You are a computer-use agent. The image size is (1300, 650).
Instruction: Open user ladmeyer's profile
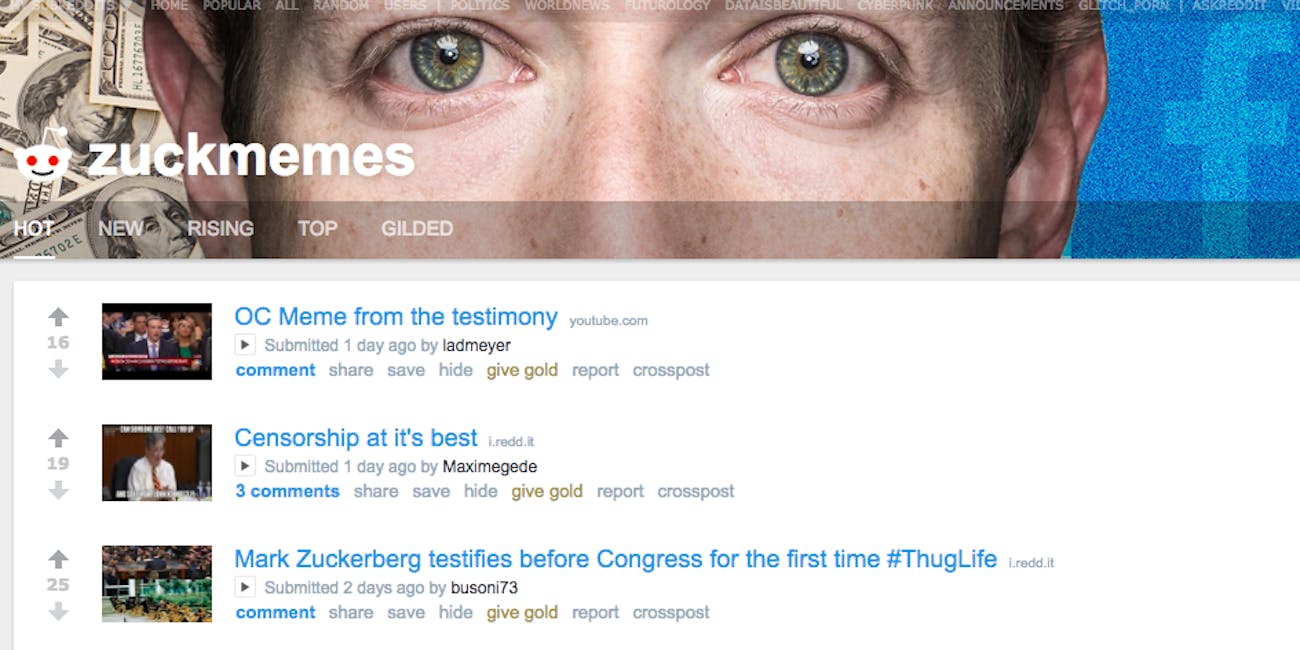click(476, 346)
